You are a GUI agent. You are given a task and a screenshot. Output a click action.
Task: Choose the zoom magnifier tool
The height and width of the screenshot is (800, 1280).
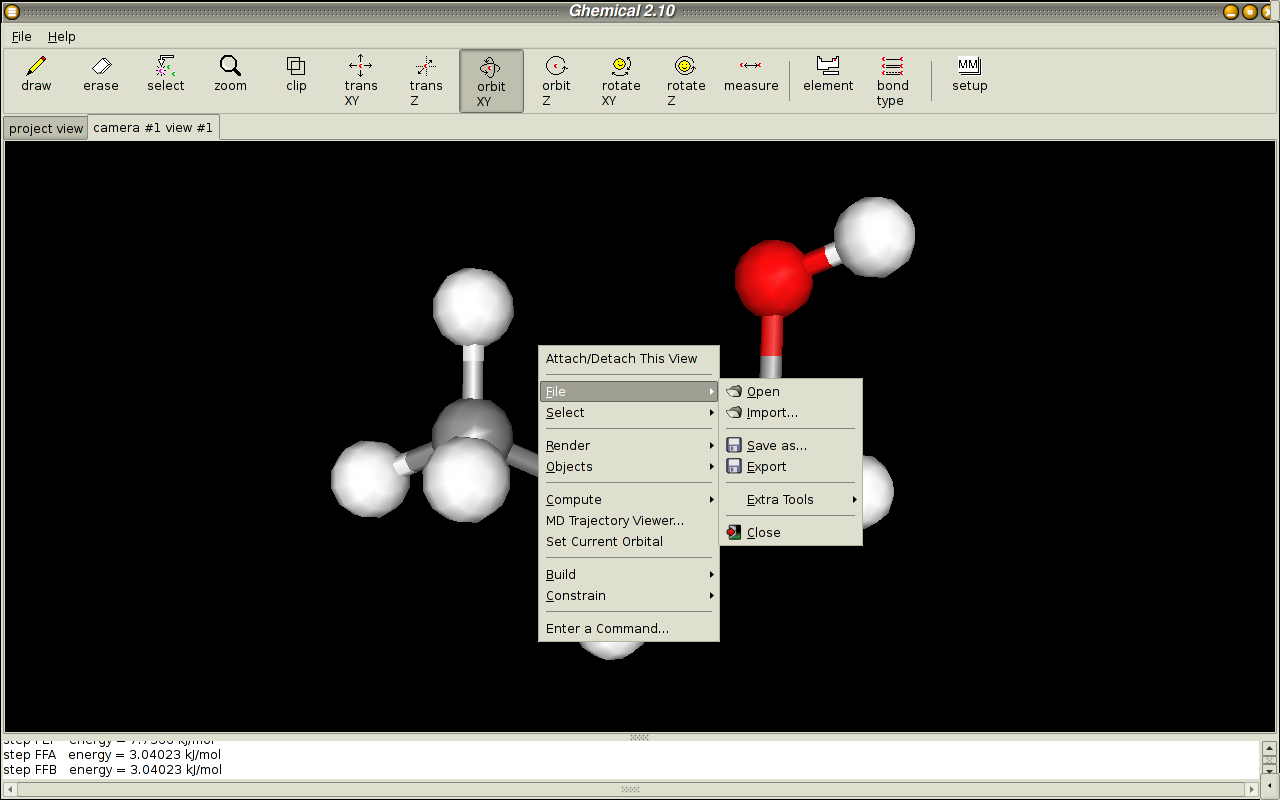point(230,75)
